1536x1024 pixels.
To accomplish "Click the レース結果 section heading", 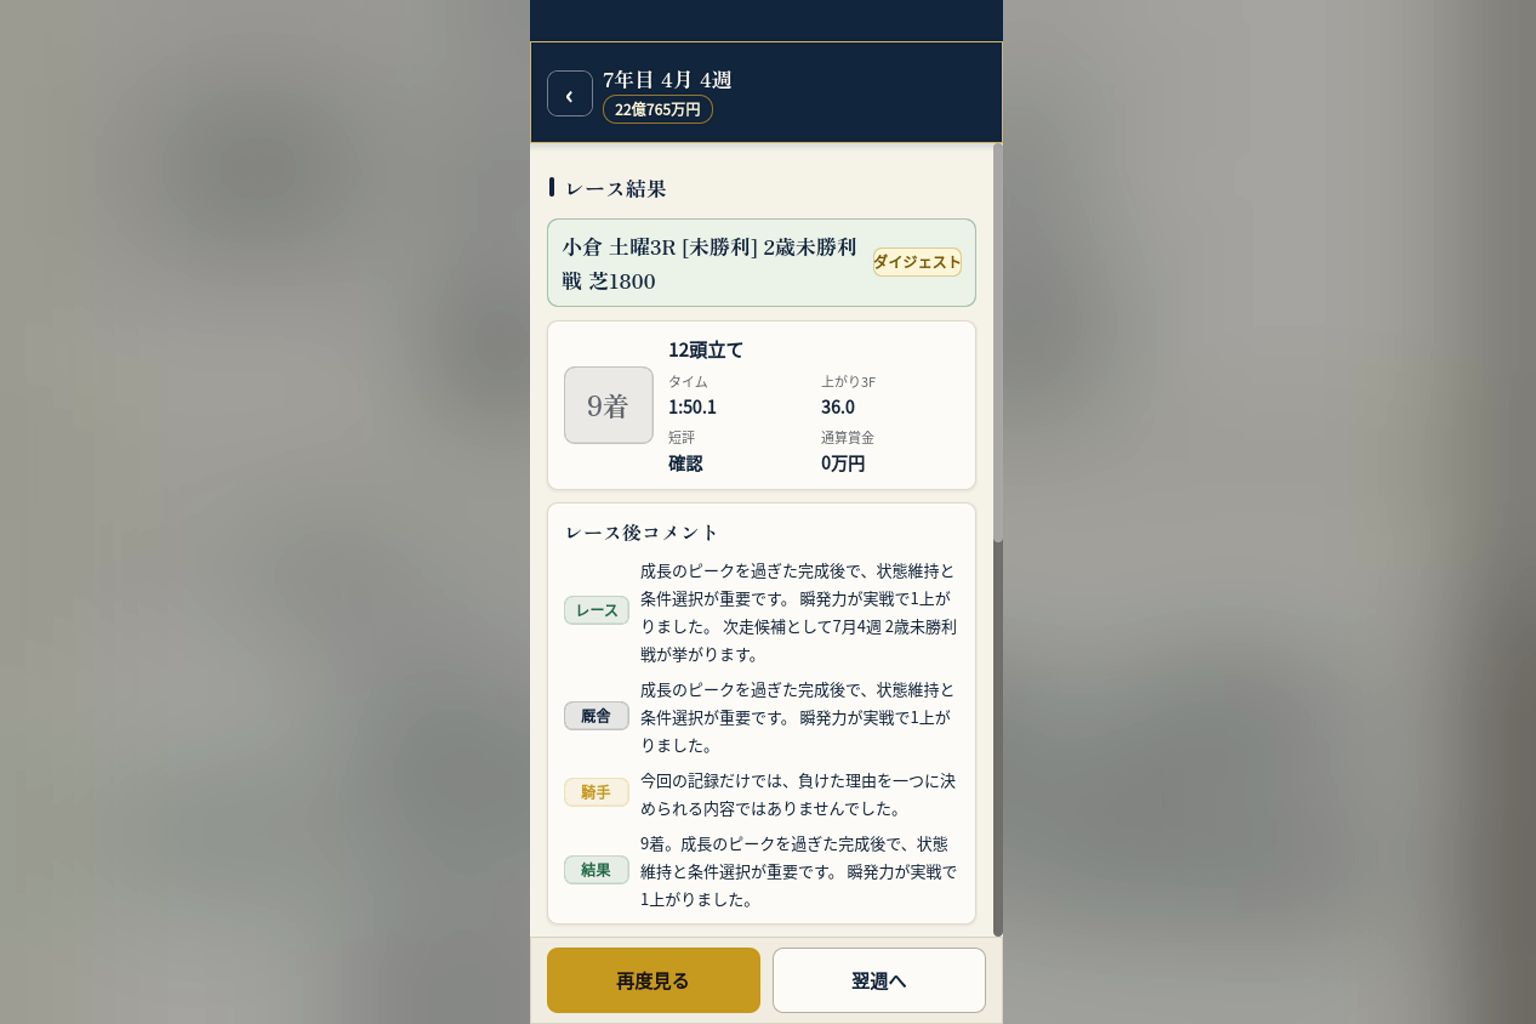I will tap(616, 189).
